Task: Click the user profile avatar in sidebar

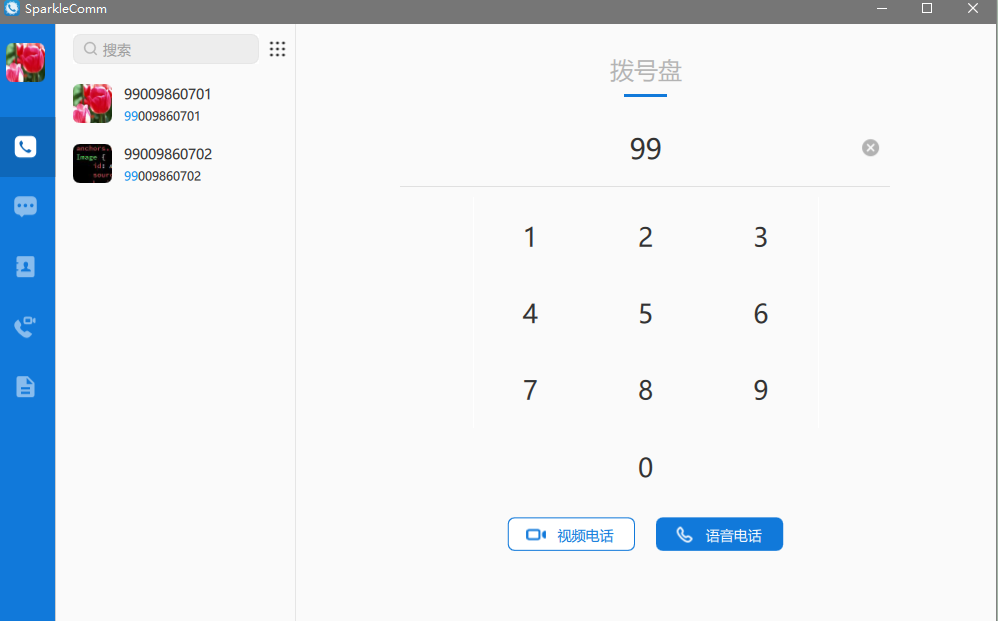Action: [26, 62]
